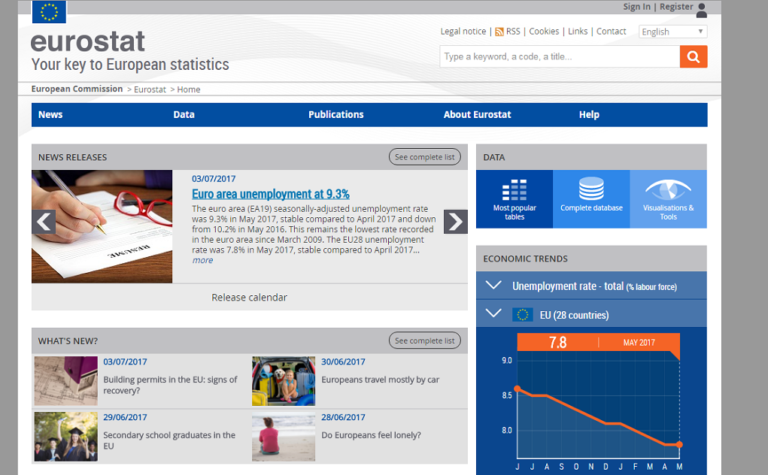The image size is (768, 475).
Task: Open the News menu
Action: [50, 115]
